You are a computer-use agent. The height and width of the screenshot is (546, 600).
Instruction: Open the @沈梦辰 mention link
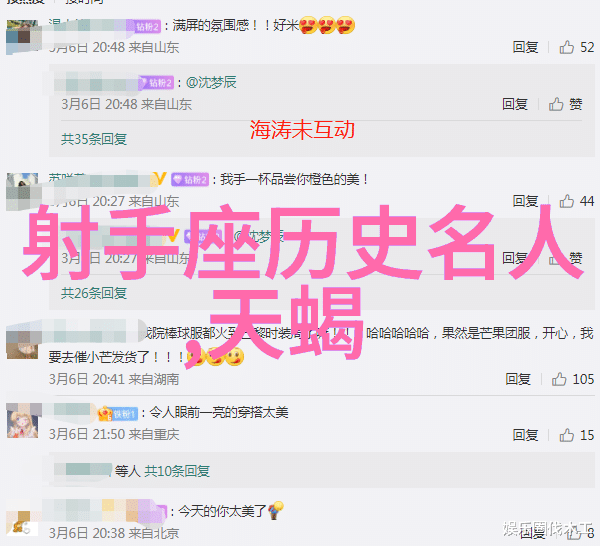coord(211,82)
